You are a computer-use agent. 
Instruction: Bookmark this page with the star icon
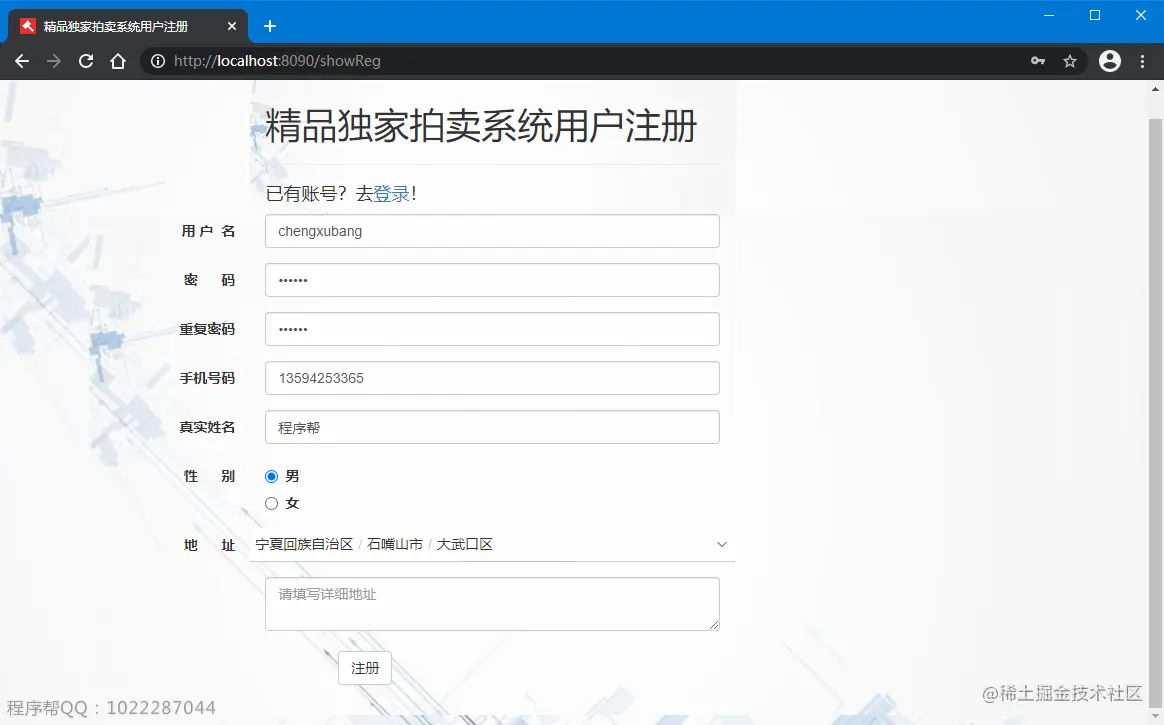(x=1070, y=62)
